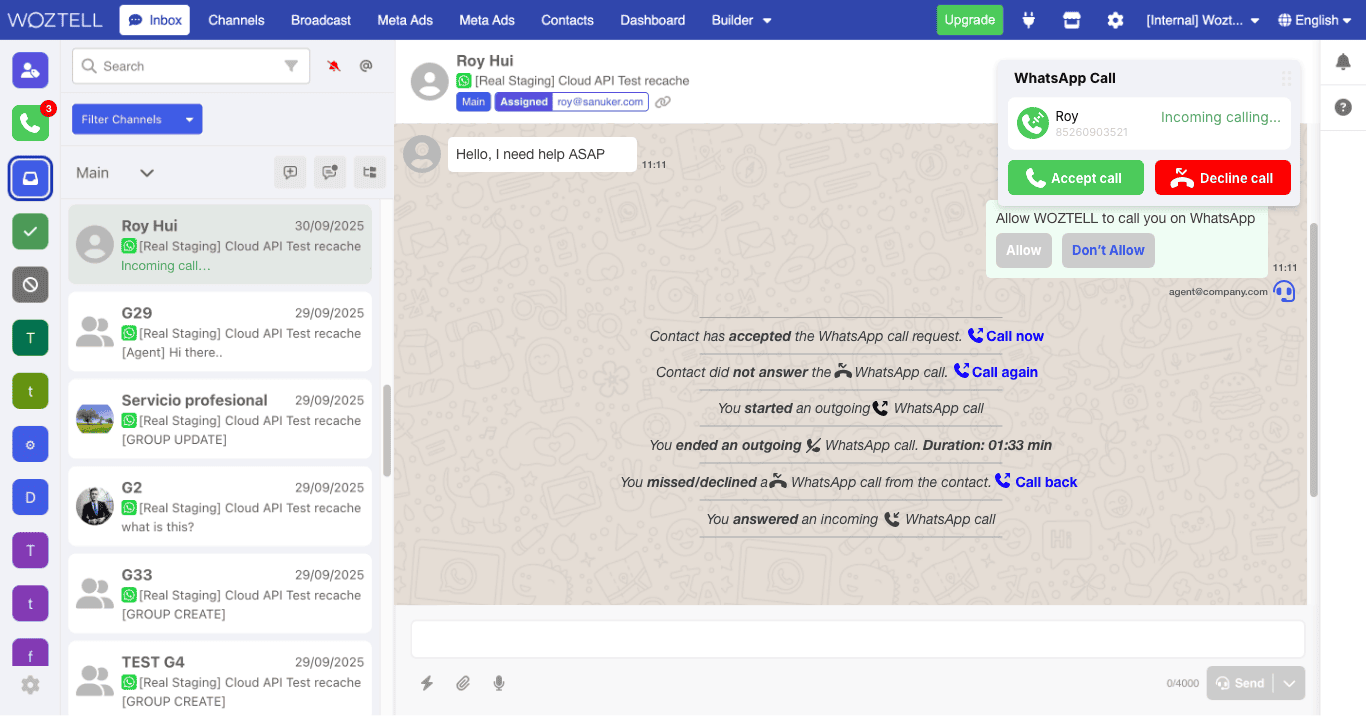Image resolution: width=1366 pixels, height=716 pixels.
Task: Toggle the mentions @ filter
Action: 366,66
